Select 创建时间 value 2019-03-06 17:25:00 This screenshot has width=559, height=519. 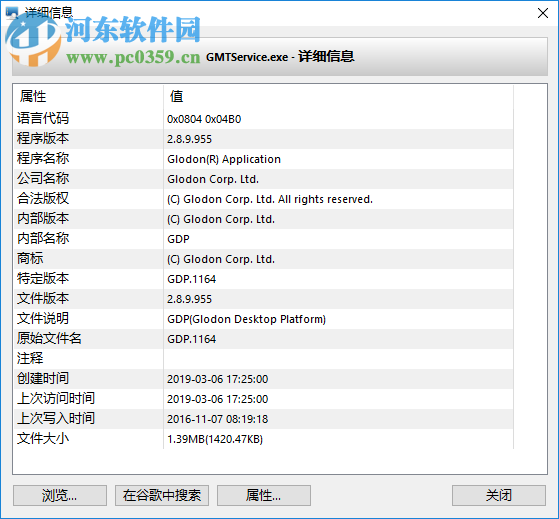click(x=217, y=379)
